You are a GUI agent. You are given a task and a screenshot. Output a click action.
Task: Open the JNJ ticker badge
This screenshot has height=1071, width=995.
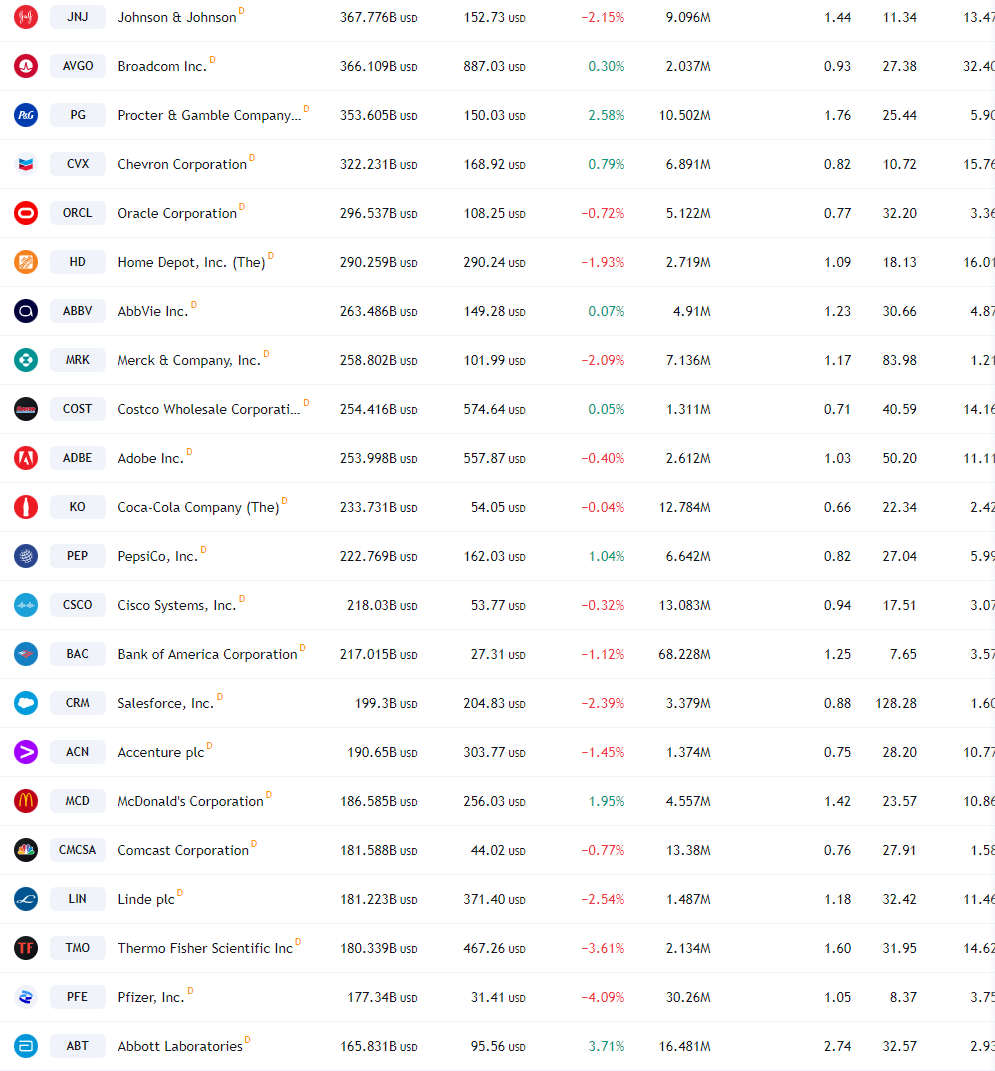[78, 17]
